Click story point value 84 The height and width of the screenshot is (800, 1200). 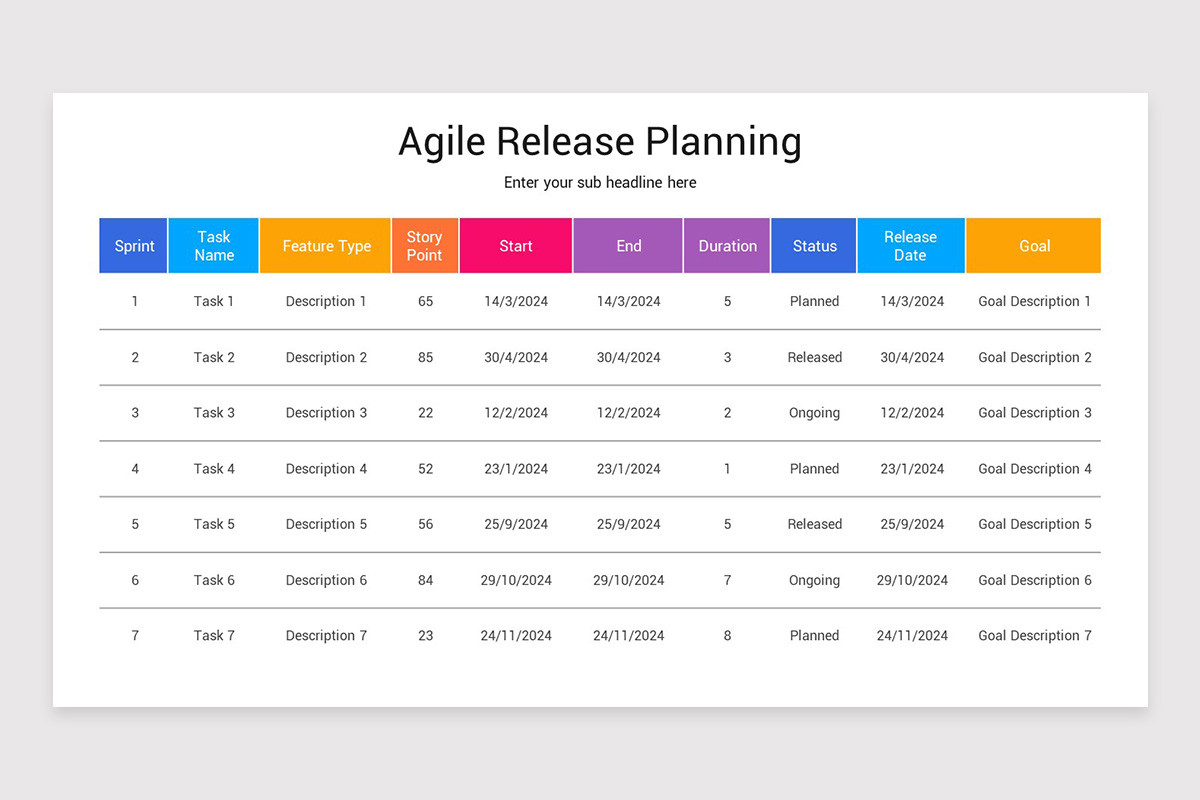point(426,580)
